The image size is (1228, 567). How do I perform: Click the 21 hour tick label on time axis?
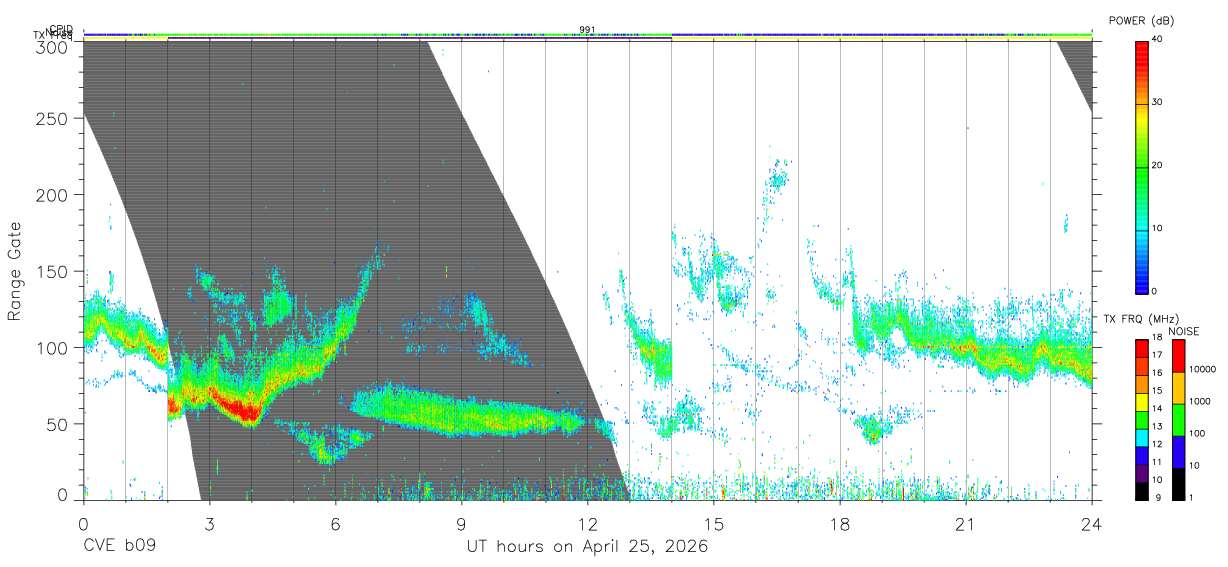[965, 525]
